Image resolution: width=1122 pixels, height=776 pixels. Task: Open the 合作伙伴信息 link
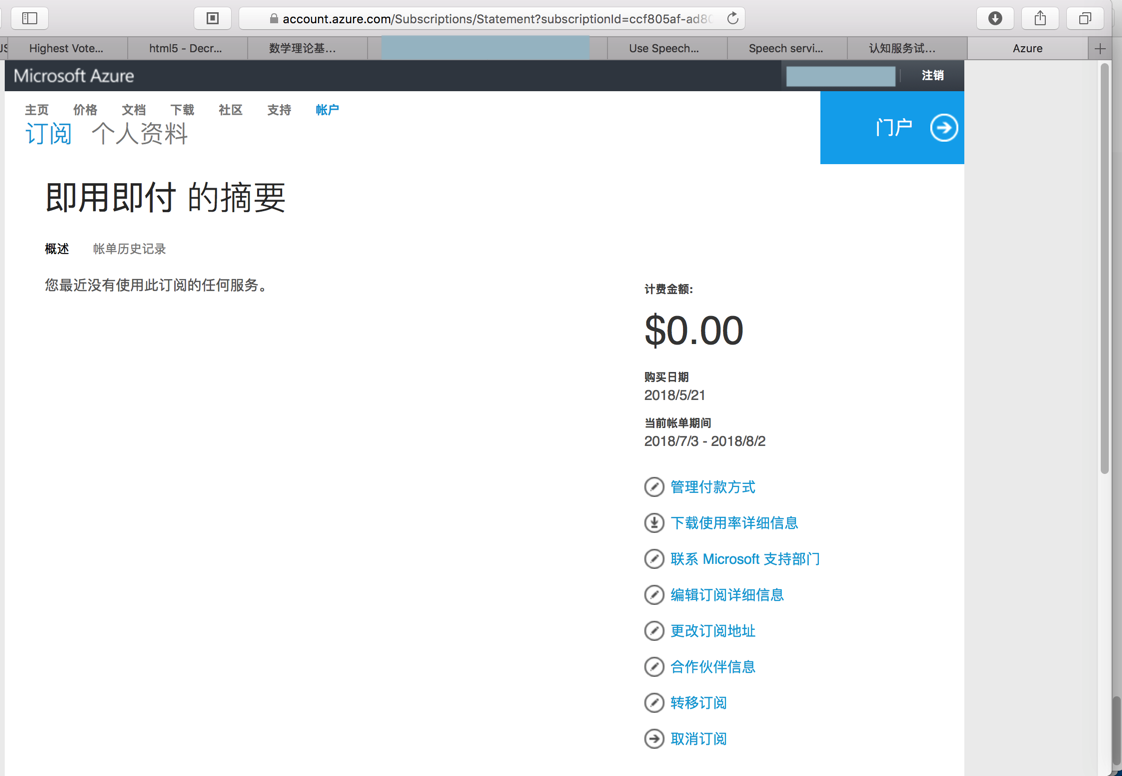pyautogui.click(x=713, y=666)
